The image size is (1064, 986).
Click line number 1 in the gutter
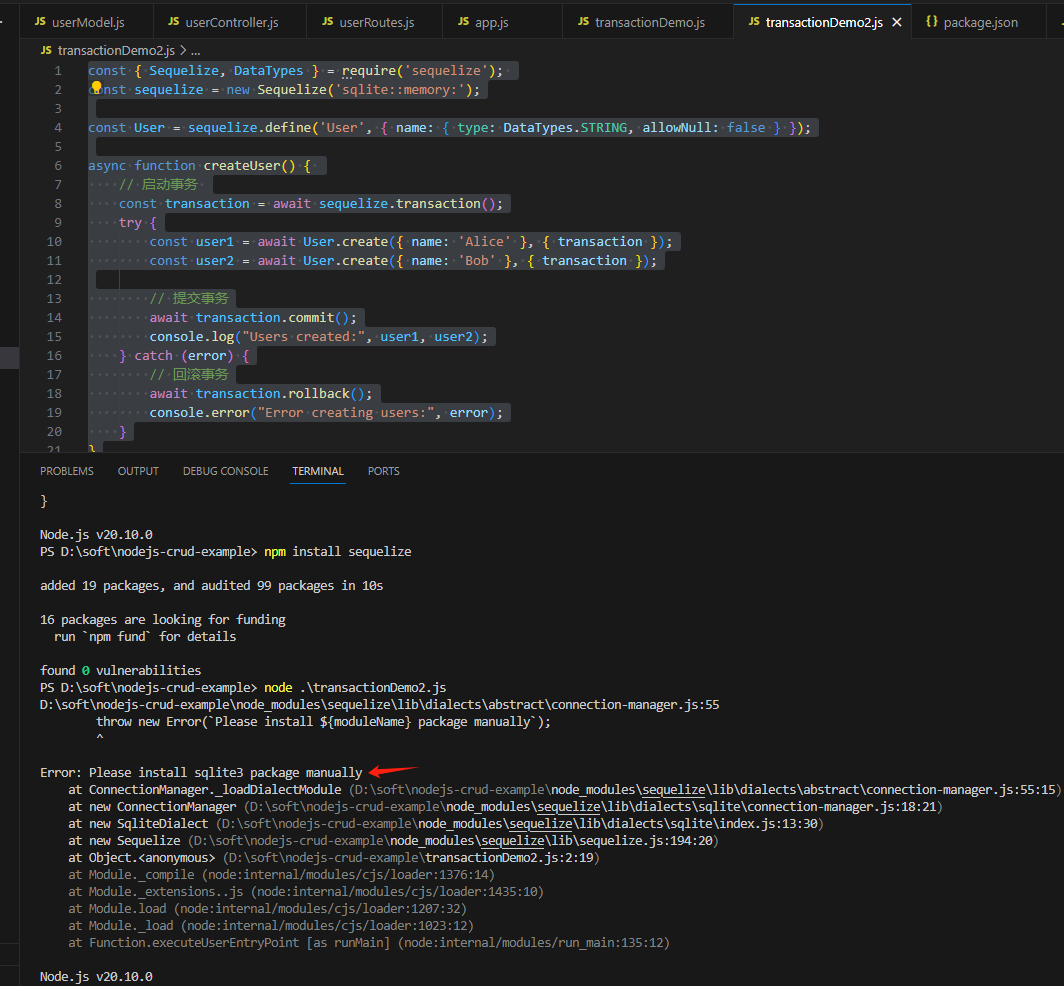click(x=58, y=71)
